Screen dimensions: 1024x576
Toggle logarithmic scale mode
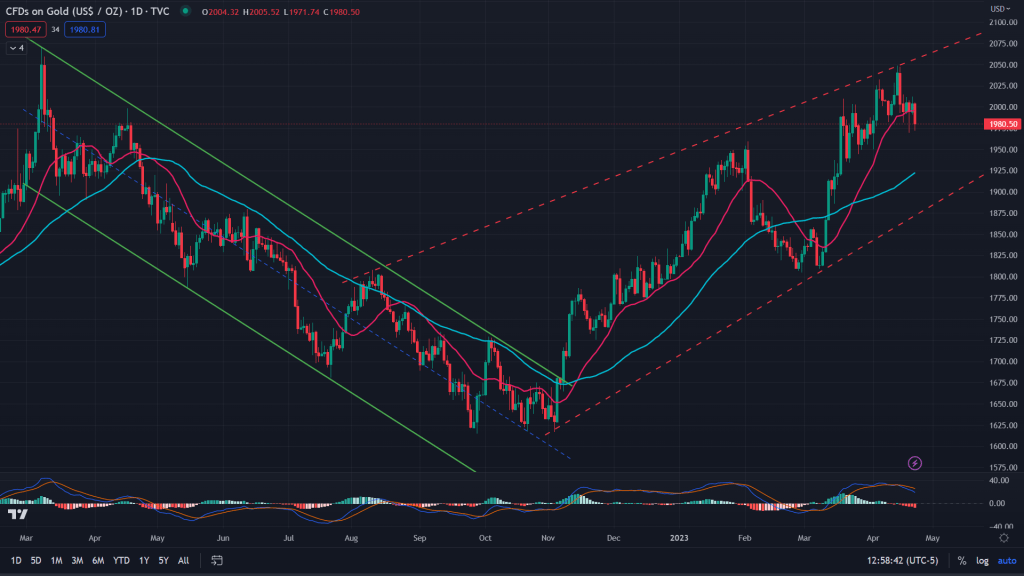click(981, 561)
